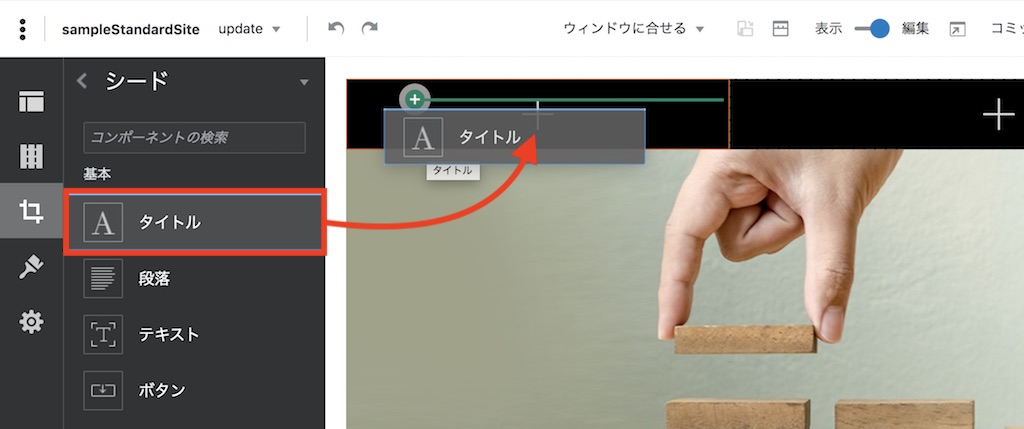Open the pages panel icon in sidebar
1024x429 pixels.
pyautogui.click(x=31, y=101)
